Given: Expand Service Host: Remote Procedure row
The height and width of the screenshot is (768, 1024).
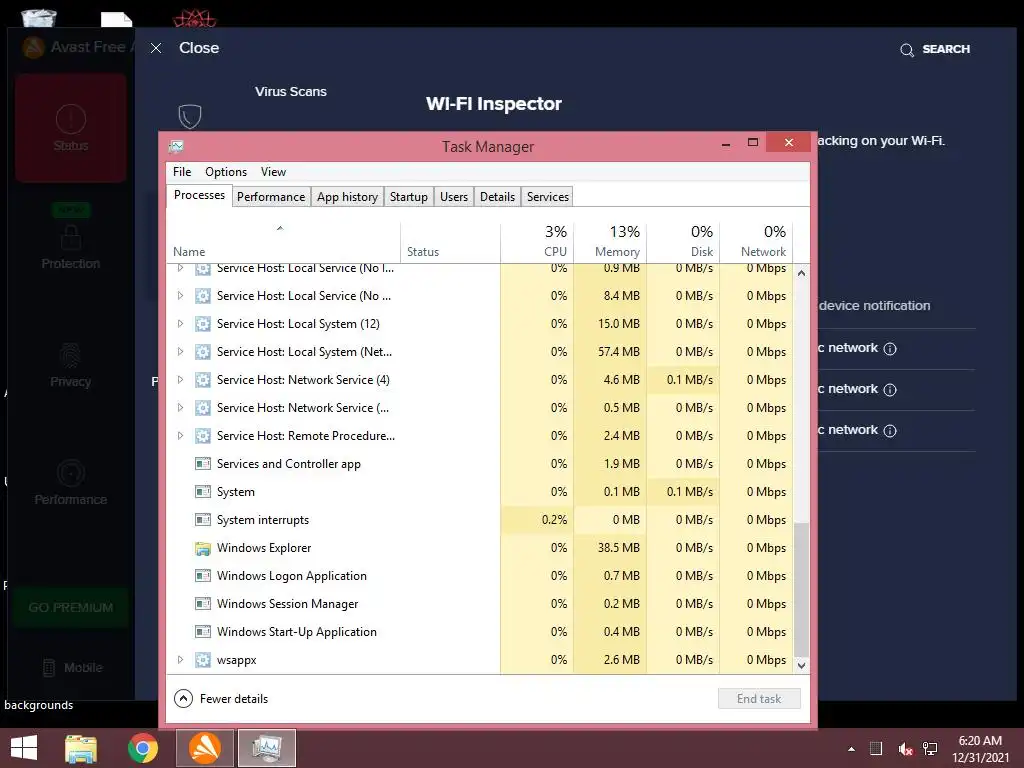Looking at the screenshot, I should (180, 436).
